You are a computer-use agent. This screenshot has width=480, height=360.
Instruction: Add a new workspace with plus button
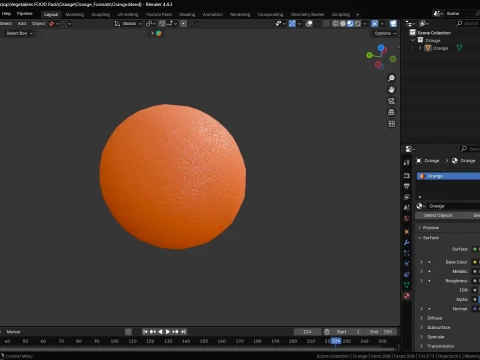coord(357,14)
